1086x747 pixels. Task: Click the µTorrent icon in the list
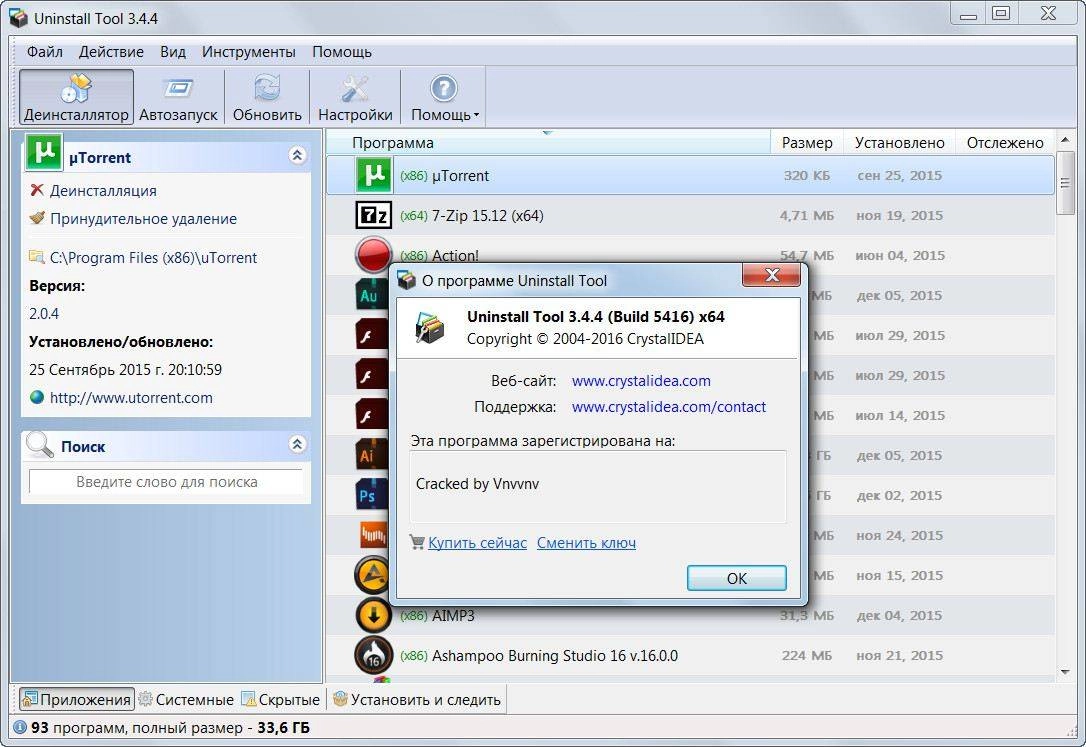point(373,175)
